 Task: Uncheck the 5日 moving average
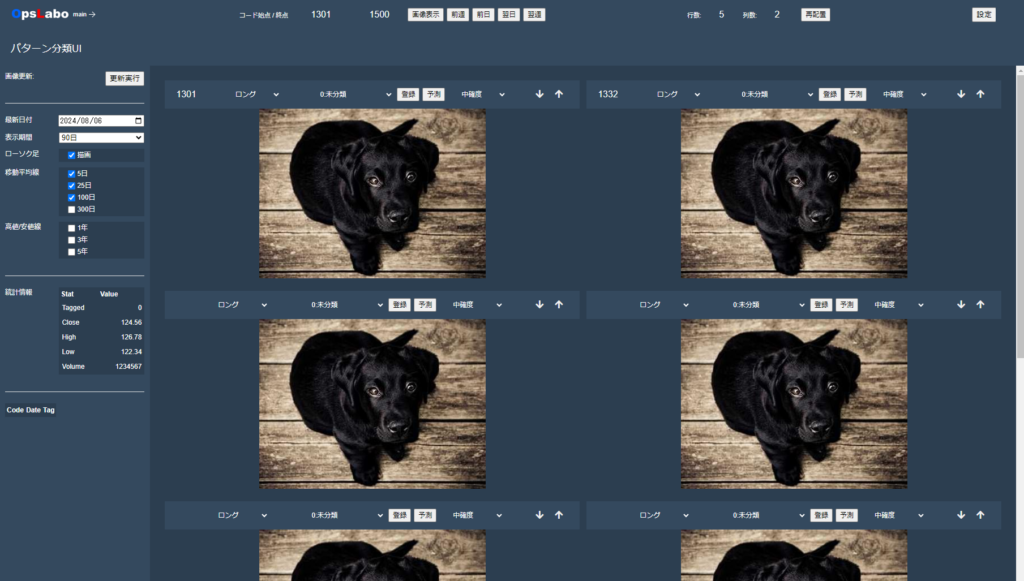click(71, 174)
